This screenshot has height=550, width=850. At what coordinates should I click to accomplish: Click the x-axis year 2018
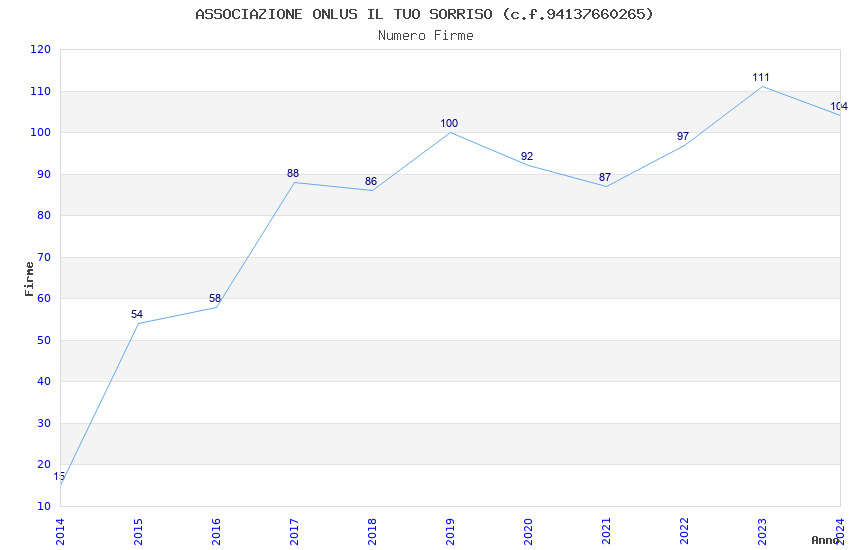click(372, 532)
